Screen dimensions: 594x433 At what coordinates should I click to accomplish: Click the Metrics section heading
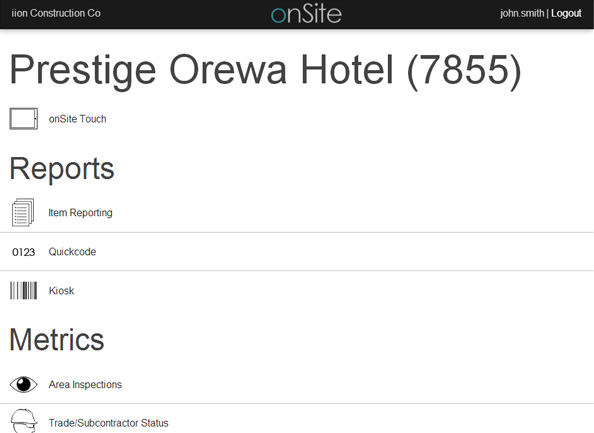[57, 339]
